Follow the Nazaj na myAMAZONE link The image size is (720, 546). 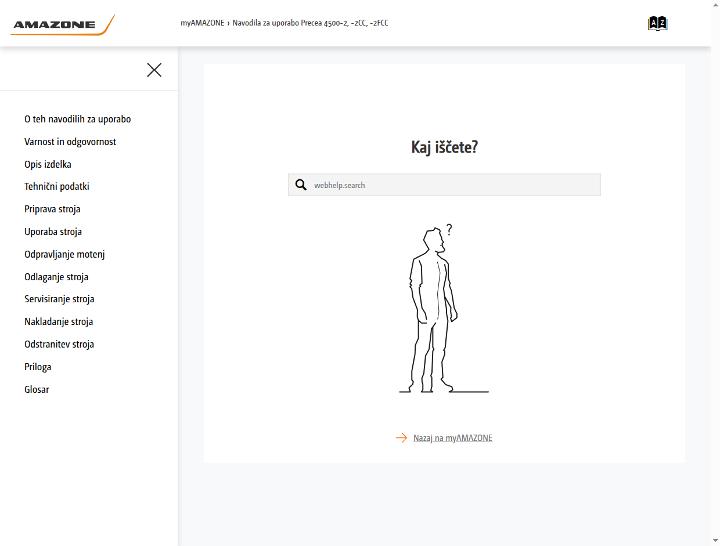pyautogui.click(x=453, y=438)
